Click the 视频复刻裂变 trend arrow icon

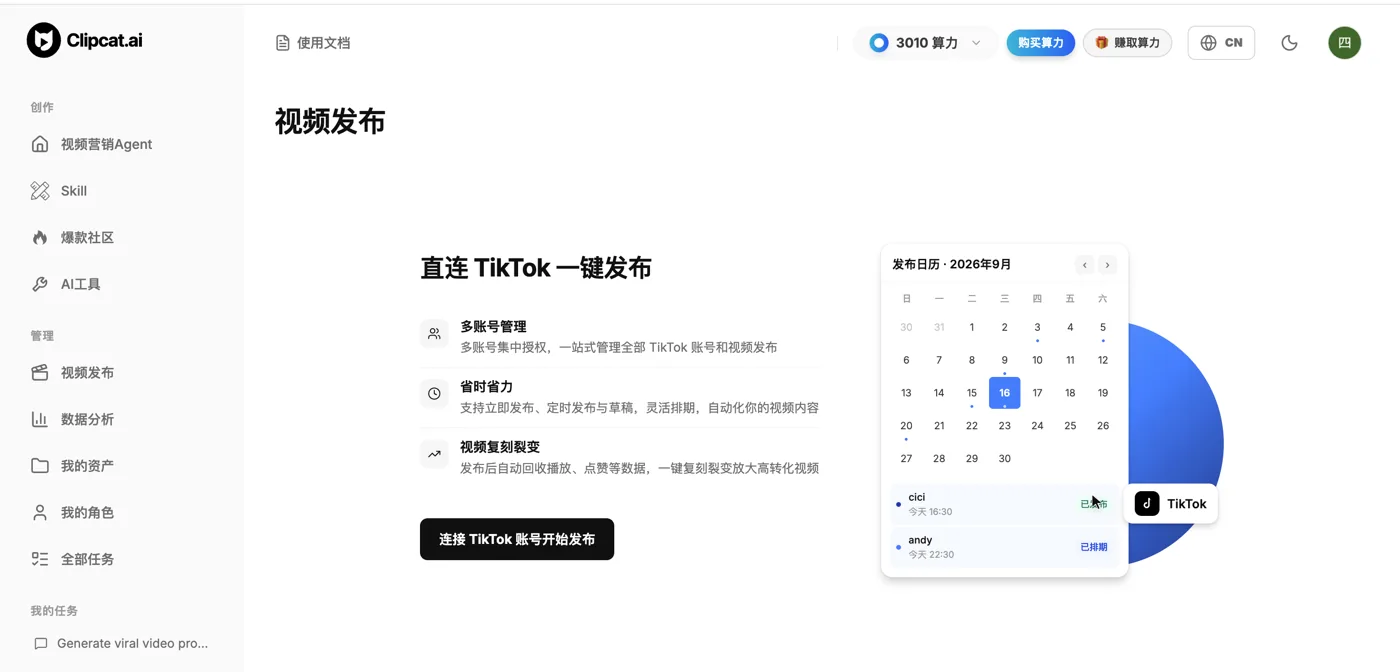[x=434, y=454]
